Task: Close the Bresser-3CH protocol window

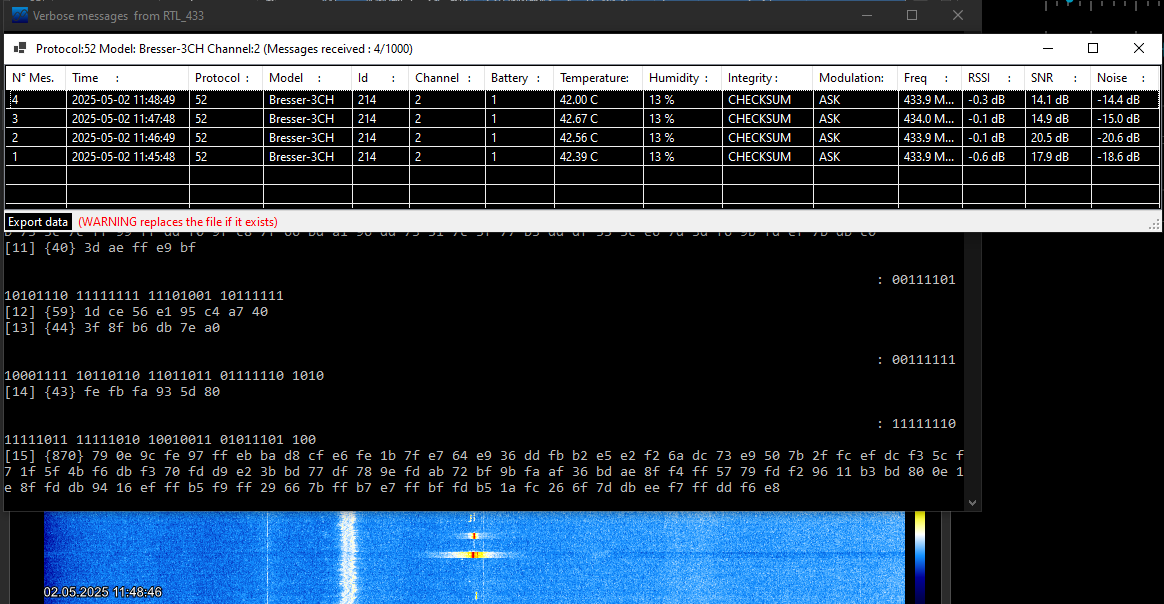Action: point(1139,48)
